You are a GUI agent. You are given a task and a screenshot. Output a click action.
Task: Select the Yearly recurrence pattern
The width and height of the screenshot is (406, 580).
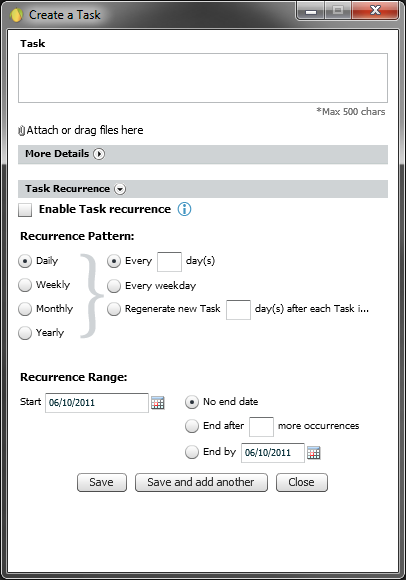25,333
